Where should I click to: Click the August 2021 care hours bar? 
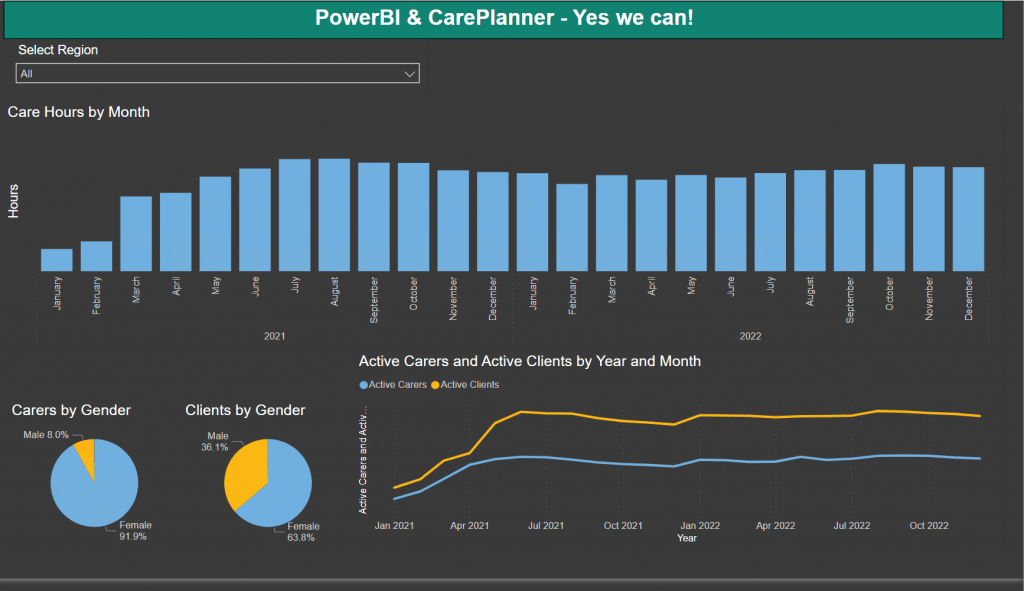tap(334, 215)
